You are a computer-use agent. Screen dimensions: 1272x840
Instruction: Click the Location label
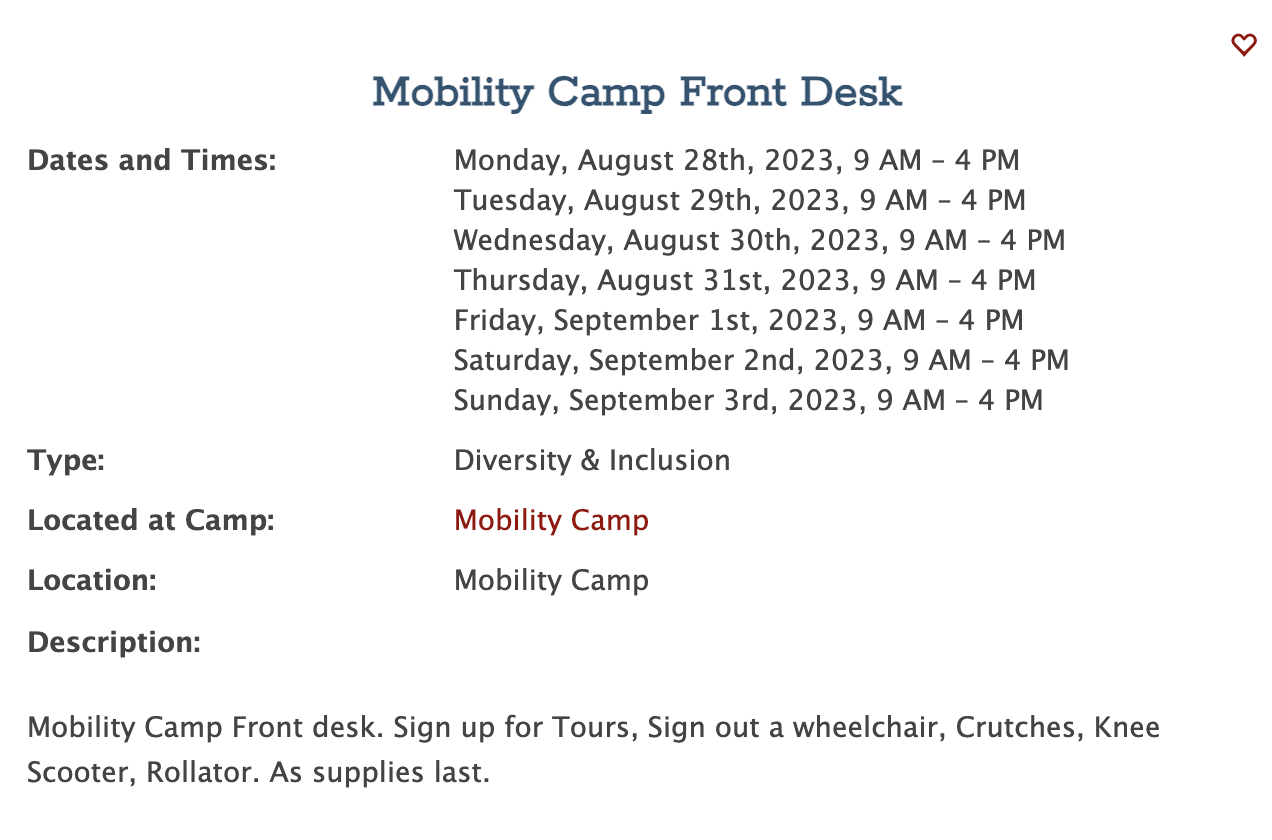pos(92,580)
